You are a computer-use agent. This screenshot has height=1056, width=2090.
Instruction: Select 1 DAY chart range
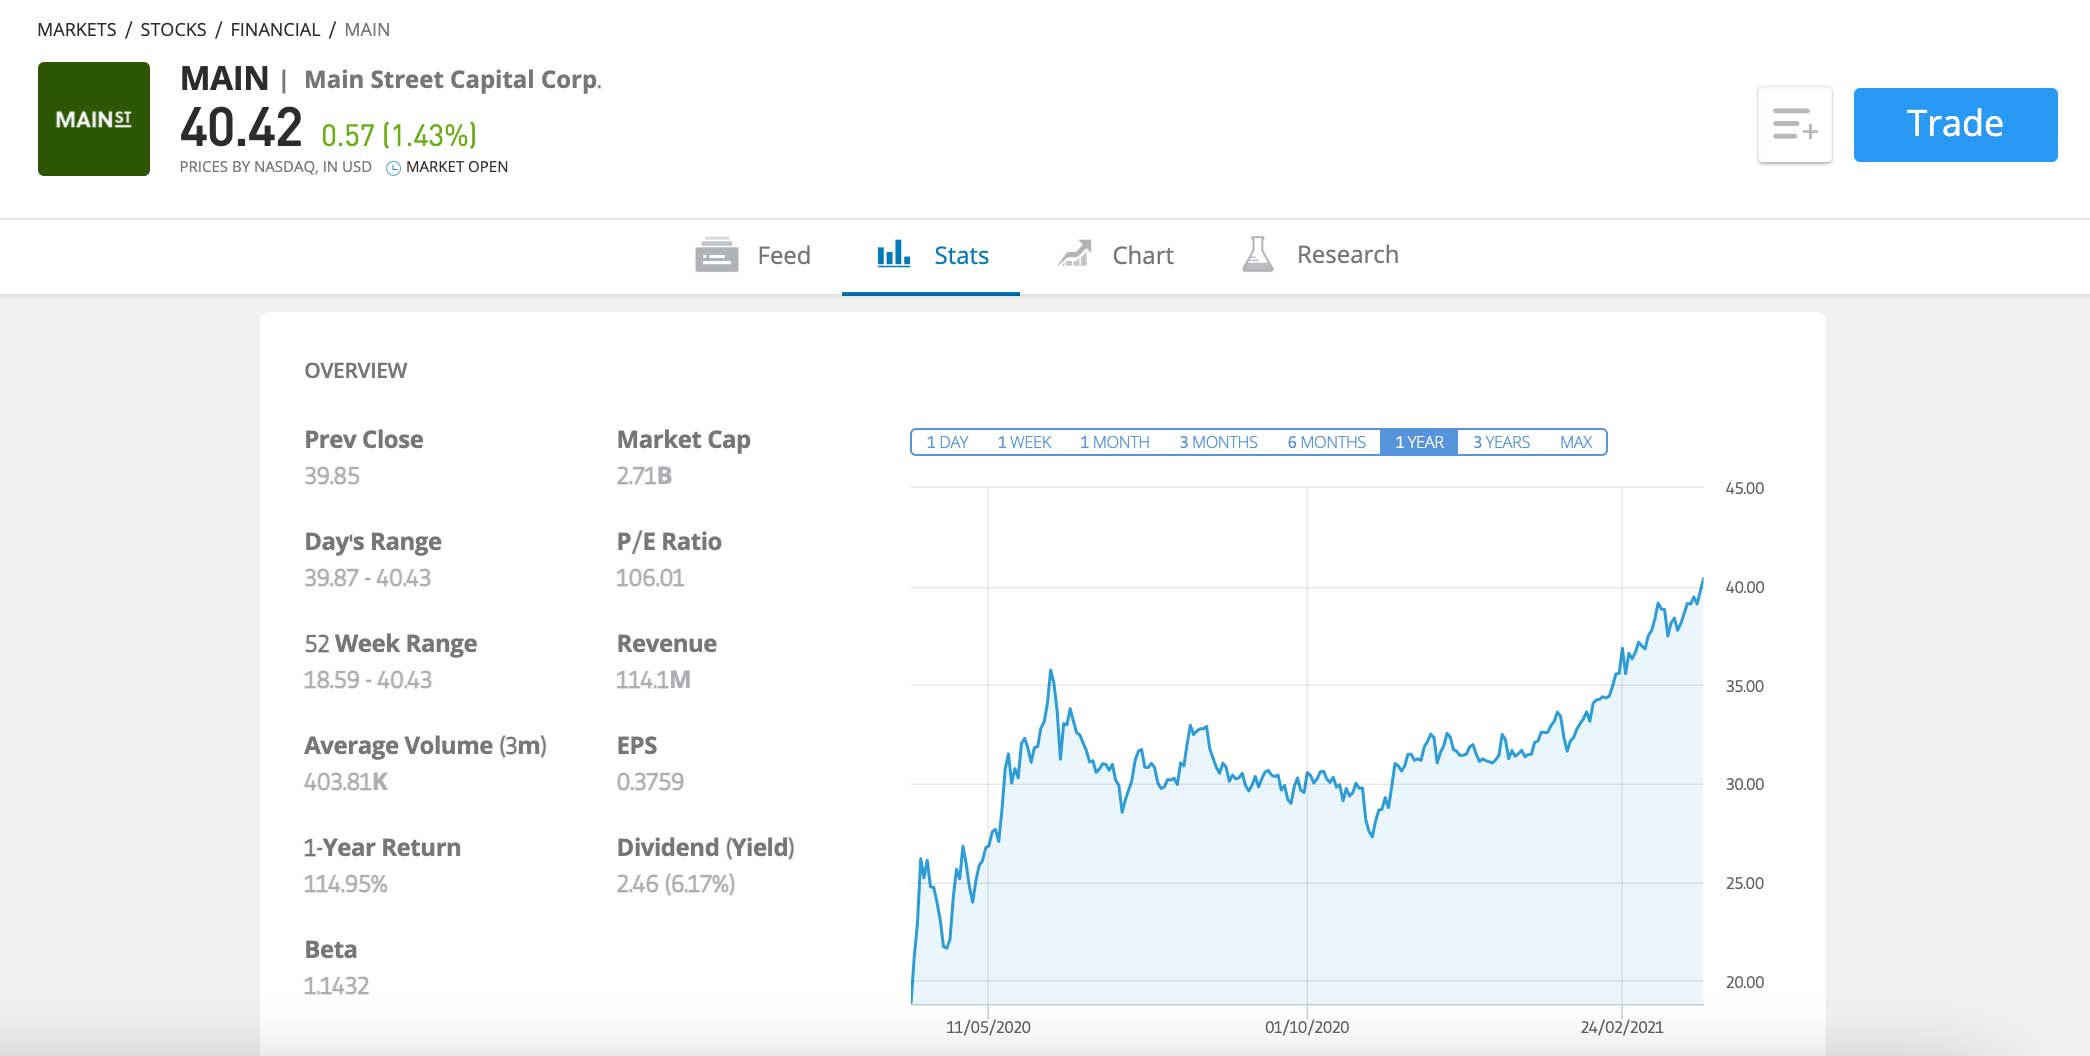(x=947, y=442)
